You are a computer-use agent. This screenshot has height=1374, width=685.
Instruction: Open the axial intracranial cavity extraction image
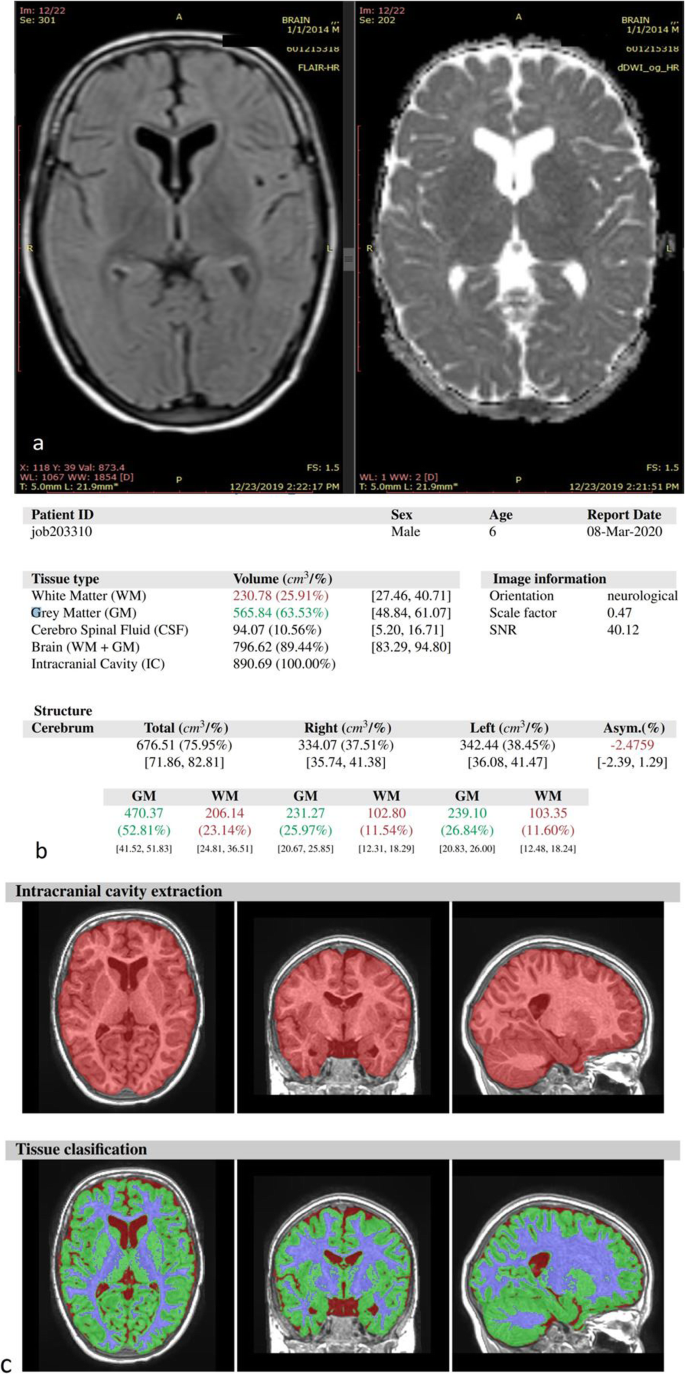point(127,1008)
